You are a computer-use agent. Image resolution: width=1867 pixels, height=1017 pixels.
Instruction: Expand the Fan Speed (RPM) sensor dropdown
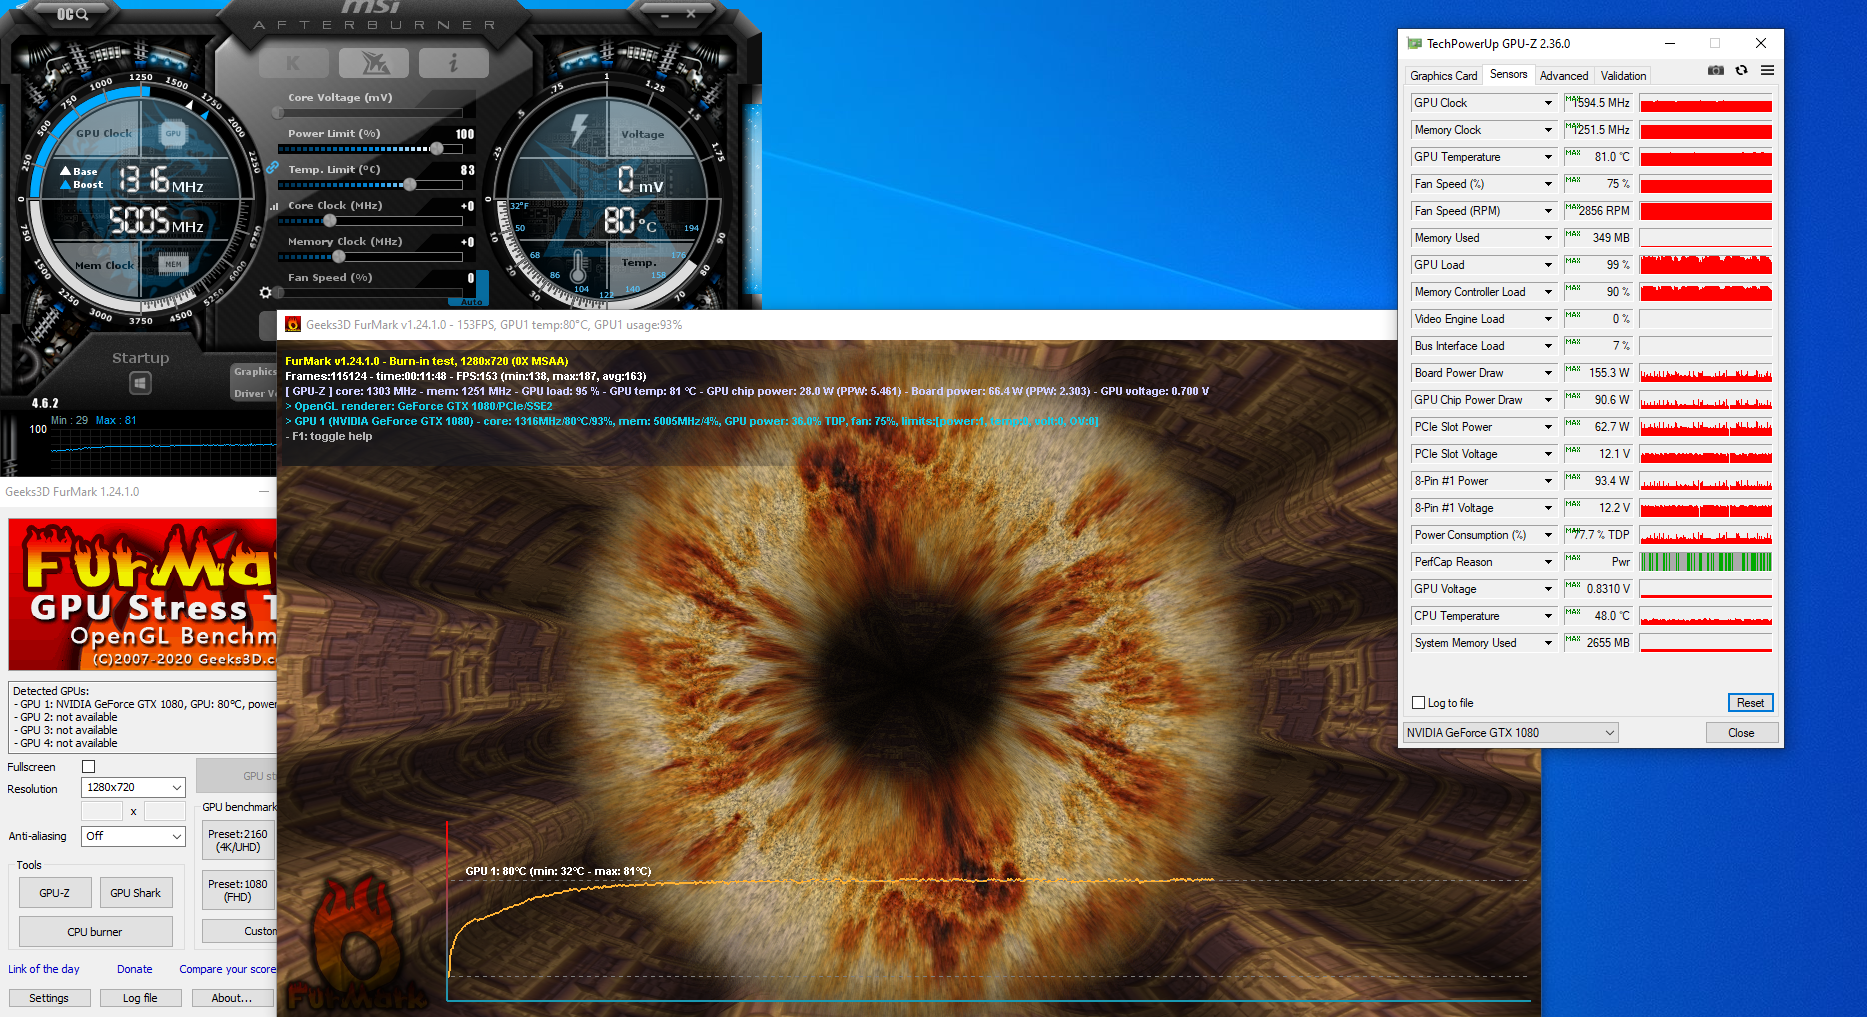click(x=1548, y=211)
